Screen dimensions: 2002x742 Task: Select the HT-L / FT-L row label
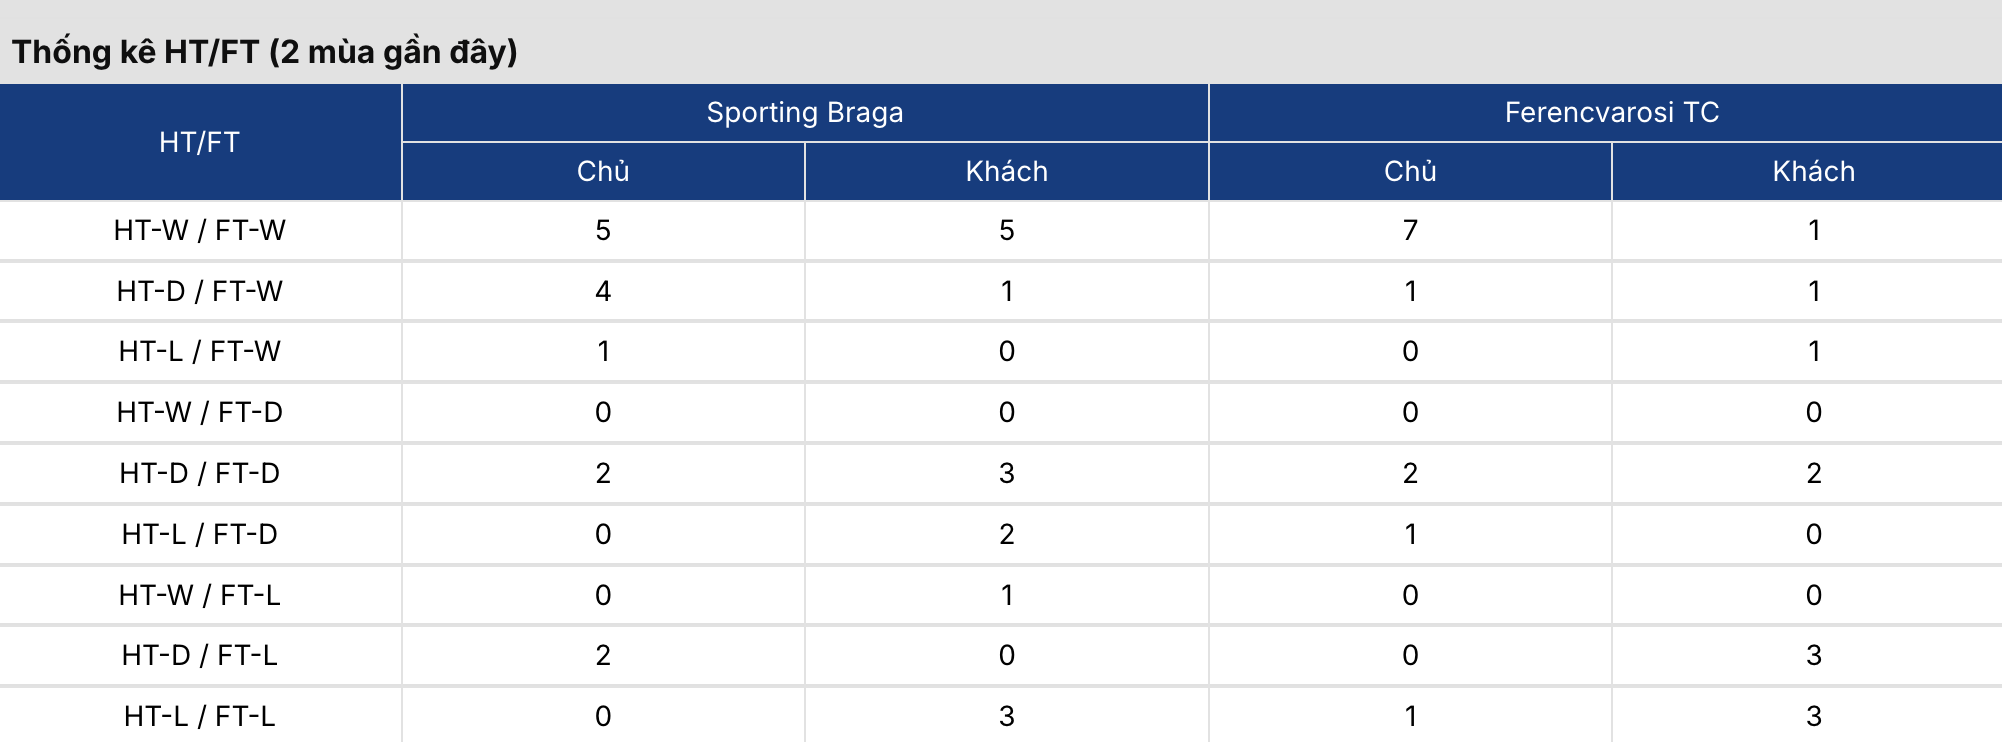(x=200, y=717)
